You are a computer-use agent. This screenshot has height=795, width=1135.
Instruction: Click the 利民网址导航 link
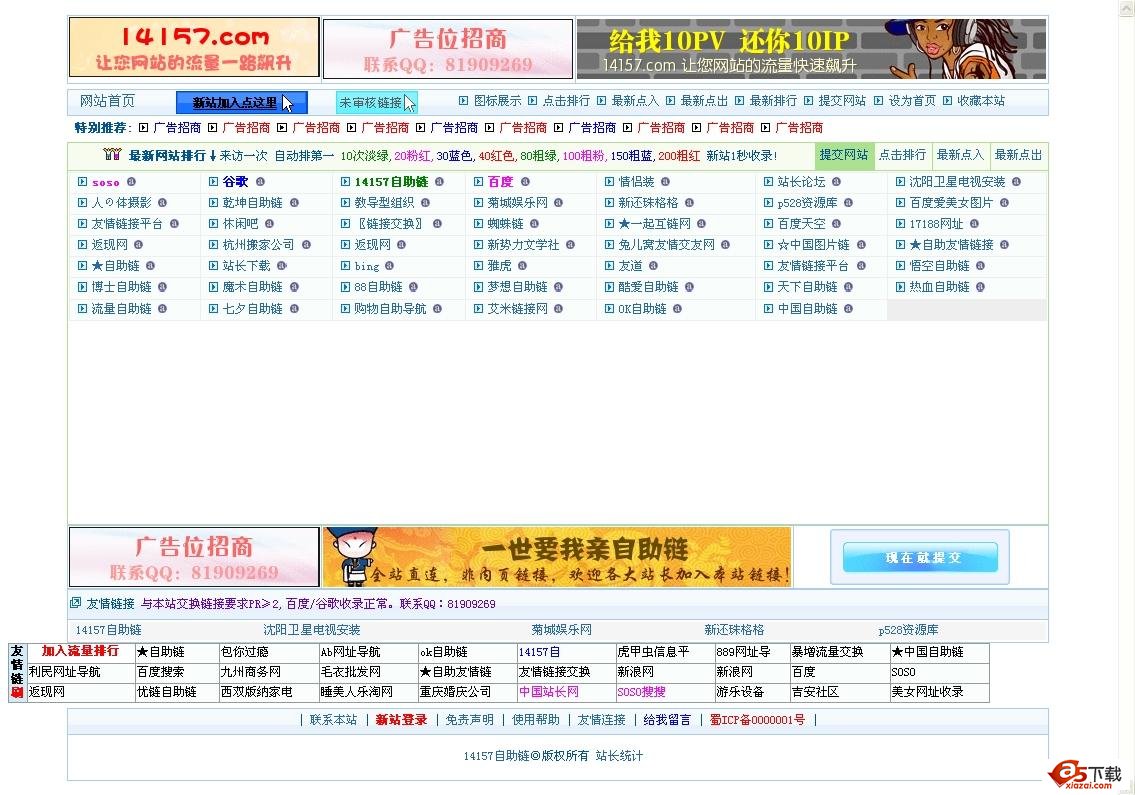64,672
